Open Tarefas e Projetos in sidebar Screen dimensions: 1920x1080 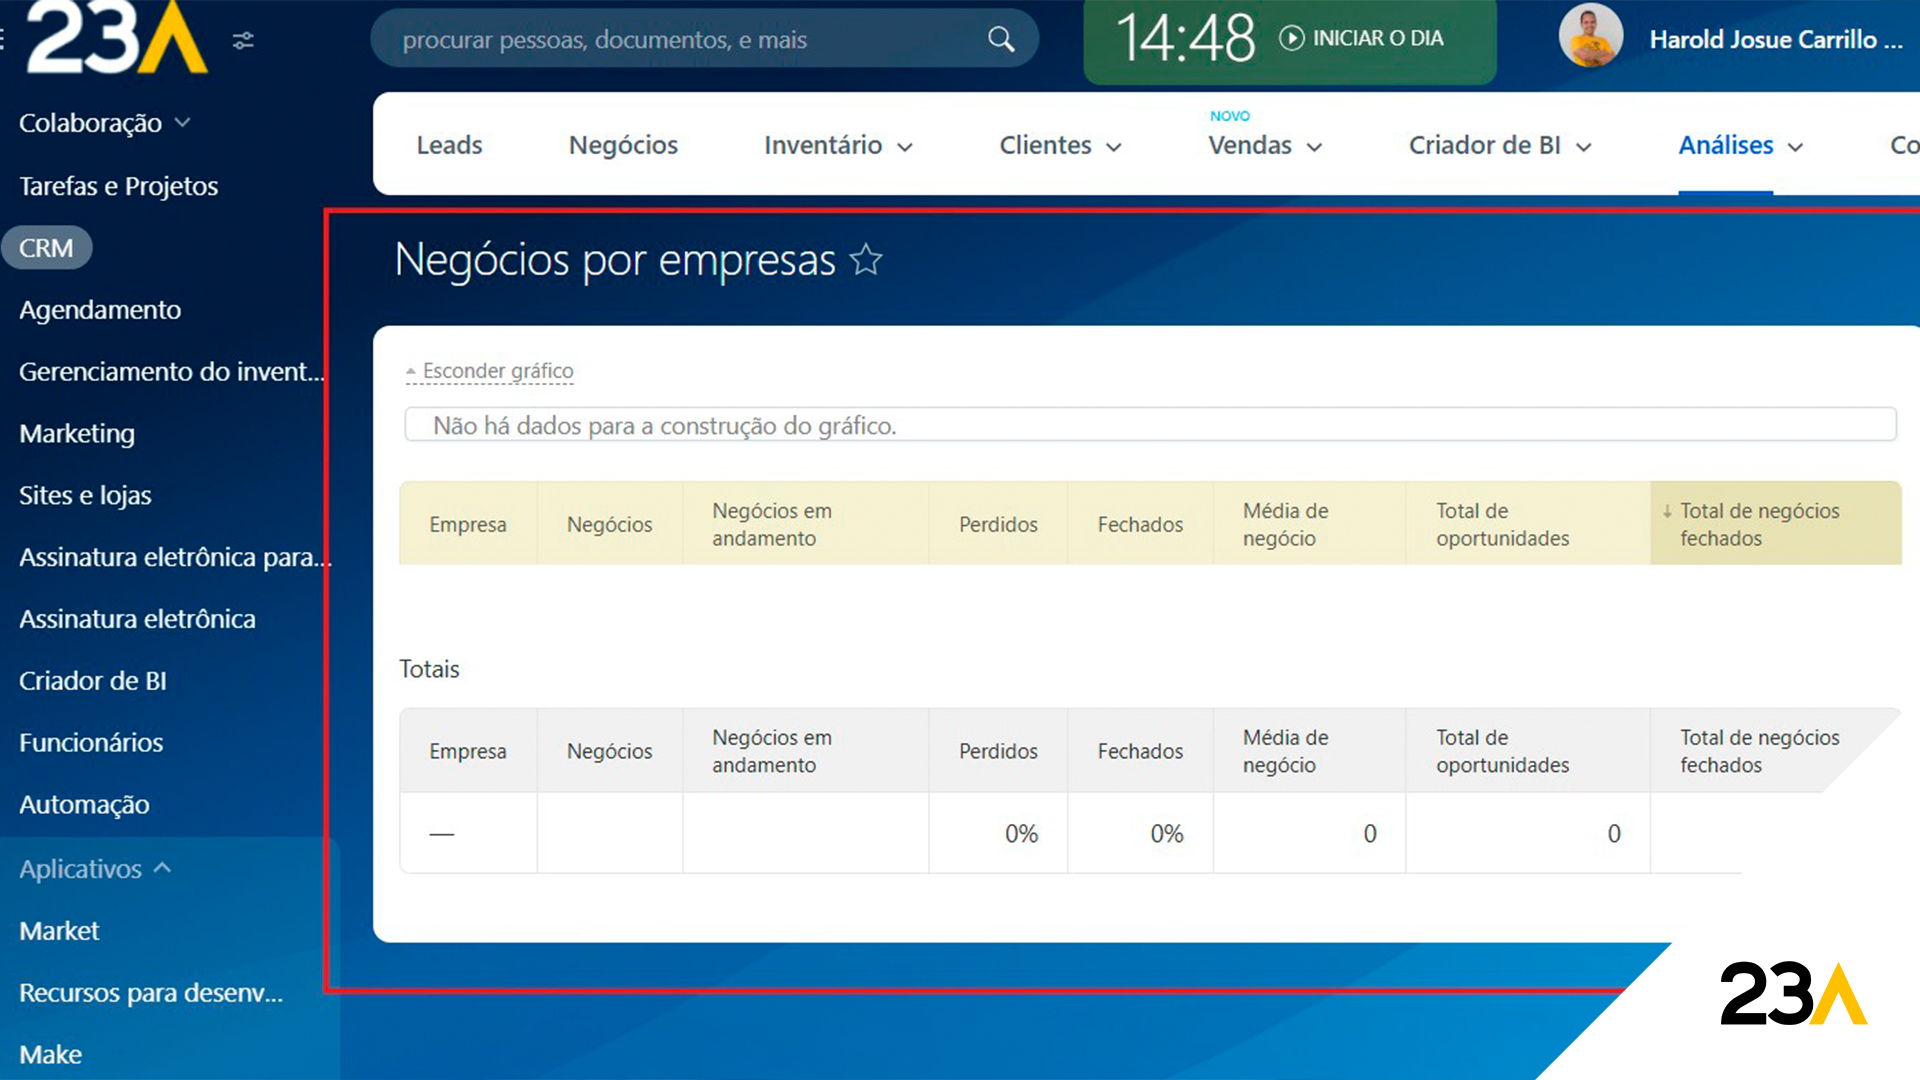click(118, 186)
